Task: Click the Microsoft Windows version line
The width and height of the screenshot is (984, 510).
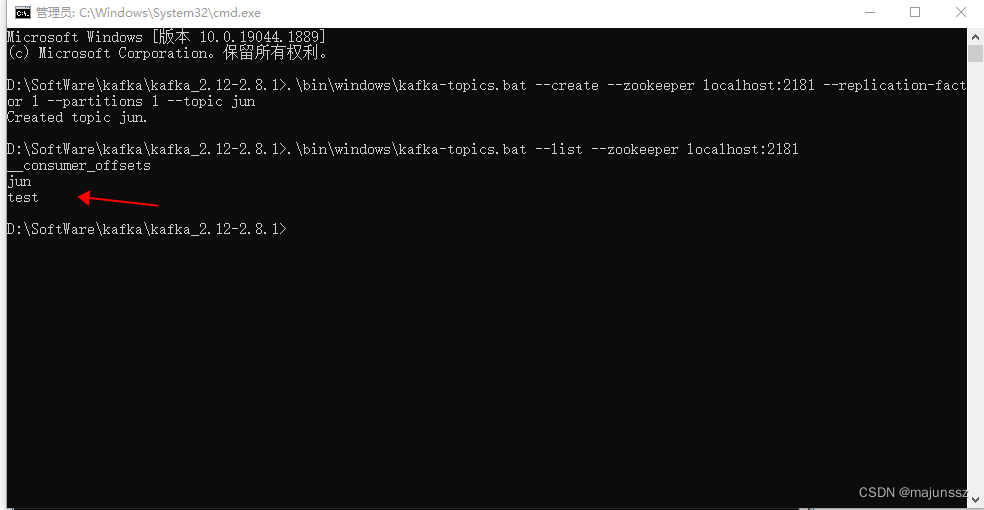Action: click(166, 37)
